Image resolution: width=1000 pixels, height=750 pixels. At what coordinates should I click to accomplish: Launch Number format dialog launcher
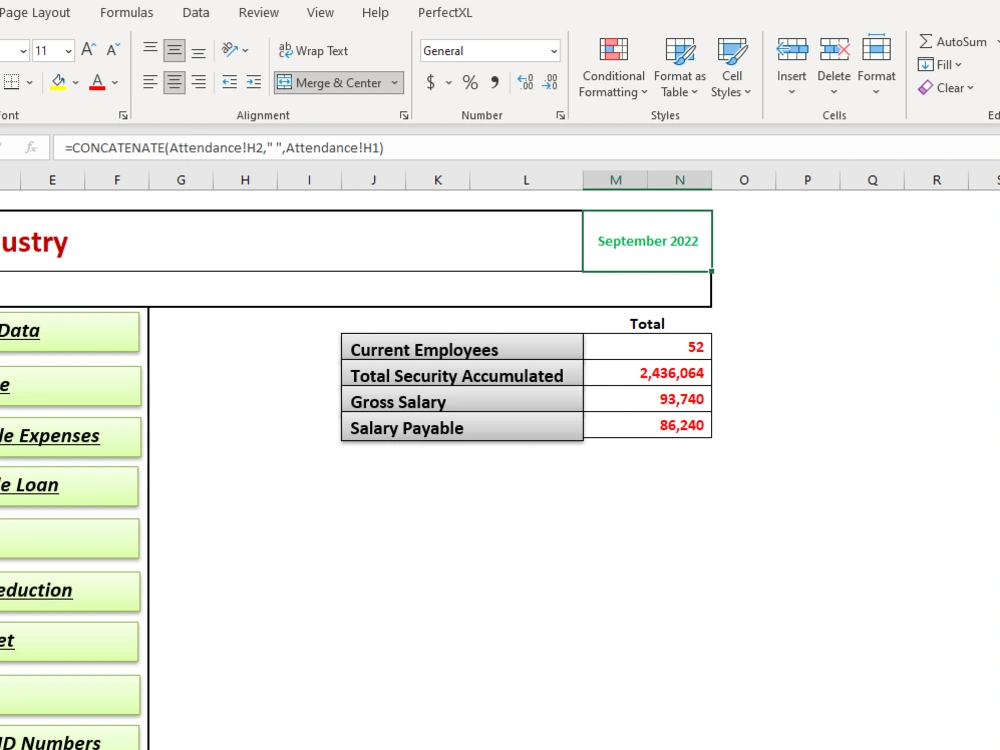560,115
